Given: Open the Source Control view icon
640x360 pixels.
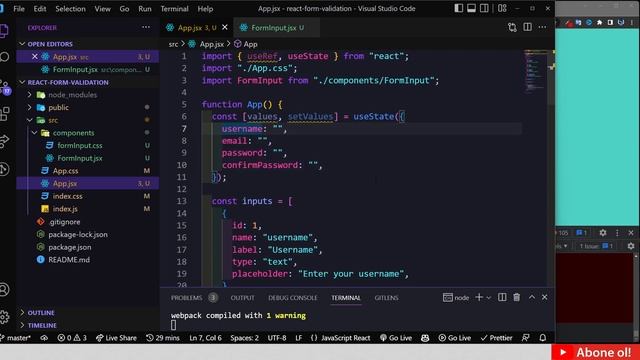Looking at the screenshot, I should point(4,87).
